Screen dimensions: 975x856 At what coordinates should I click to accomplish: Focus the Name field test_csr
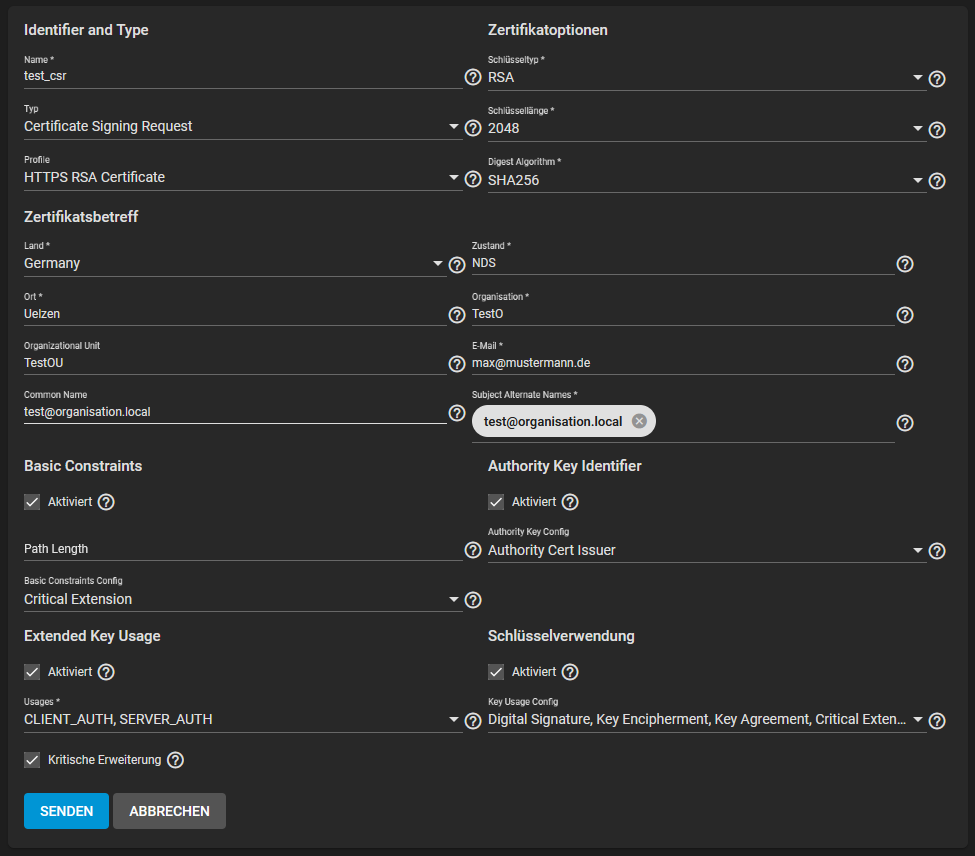(243, 76)
